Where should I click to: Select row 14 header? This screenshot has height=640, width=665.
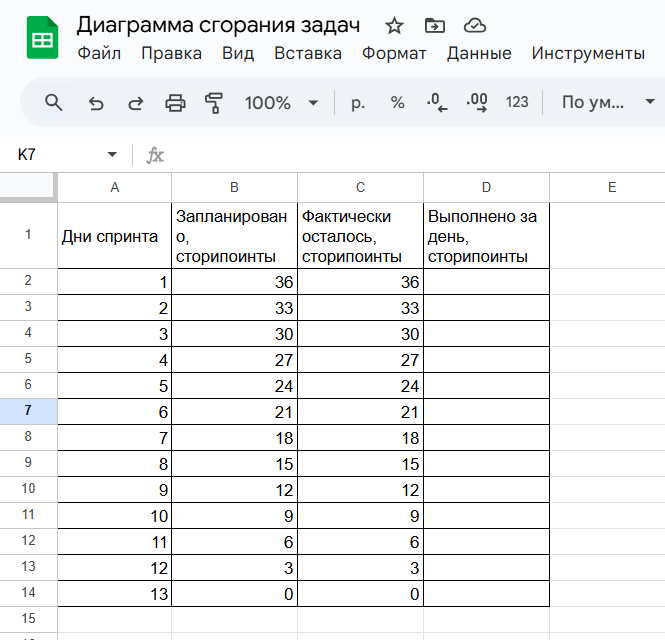pos(28,592)
